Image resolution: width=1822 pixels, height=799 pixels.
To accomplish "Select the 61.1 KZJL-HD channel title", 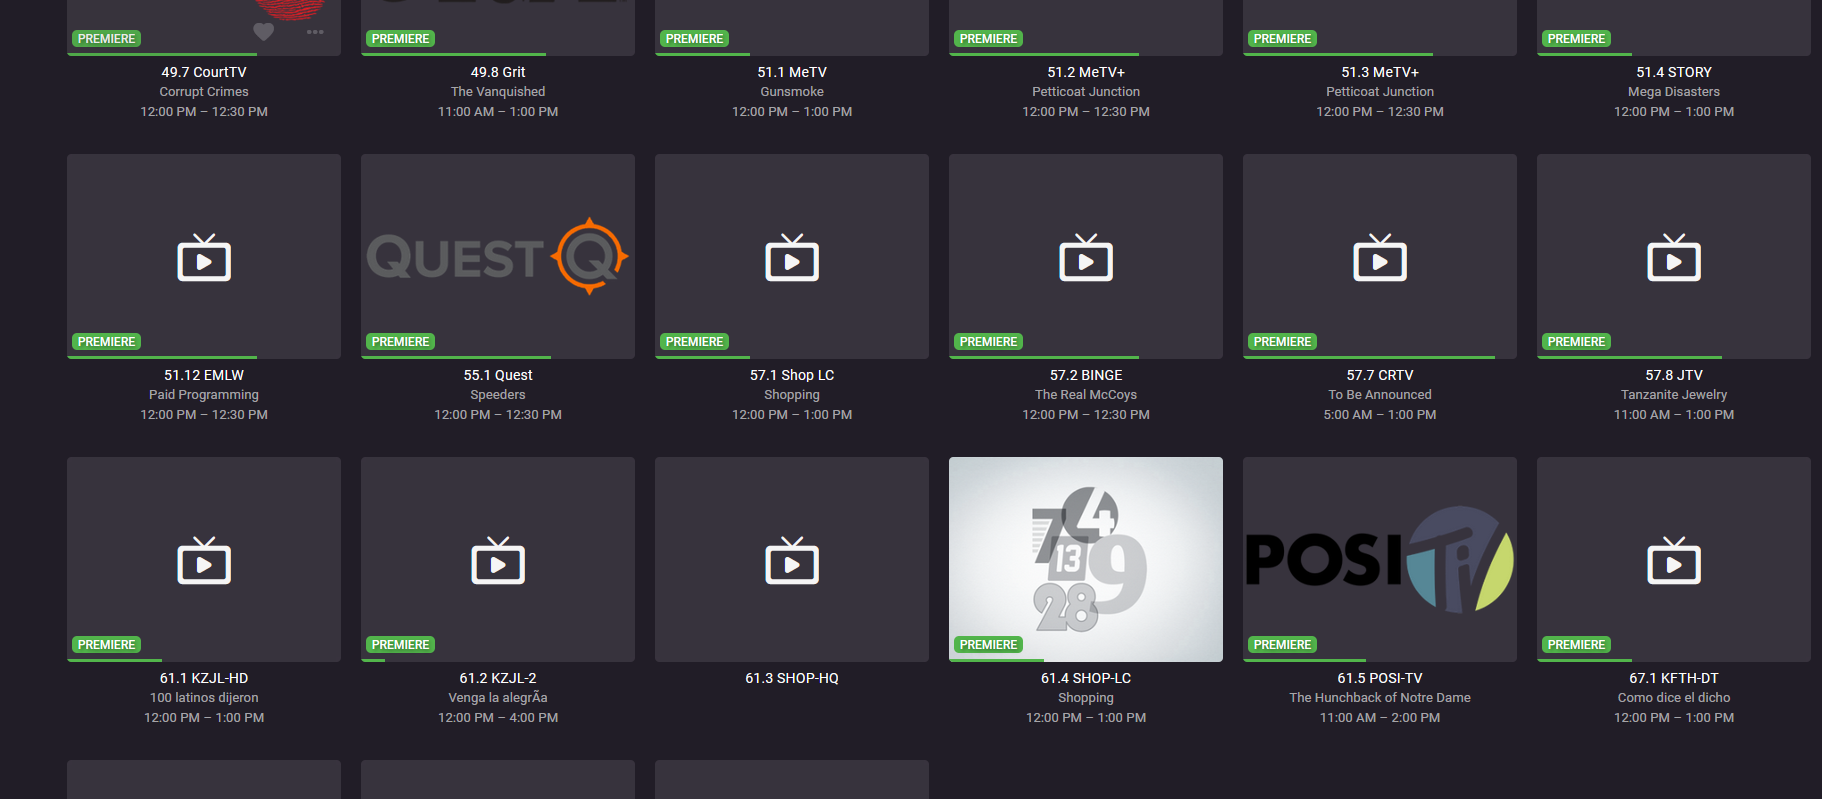I will [x=204, y=678].
